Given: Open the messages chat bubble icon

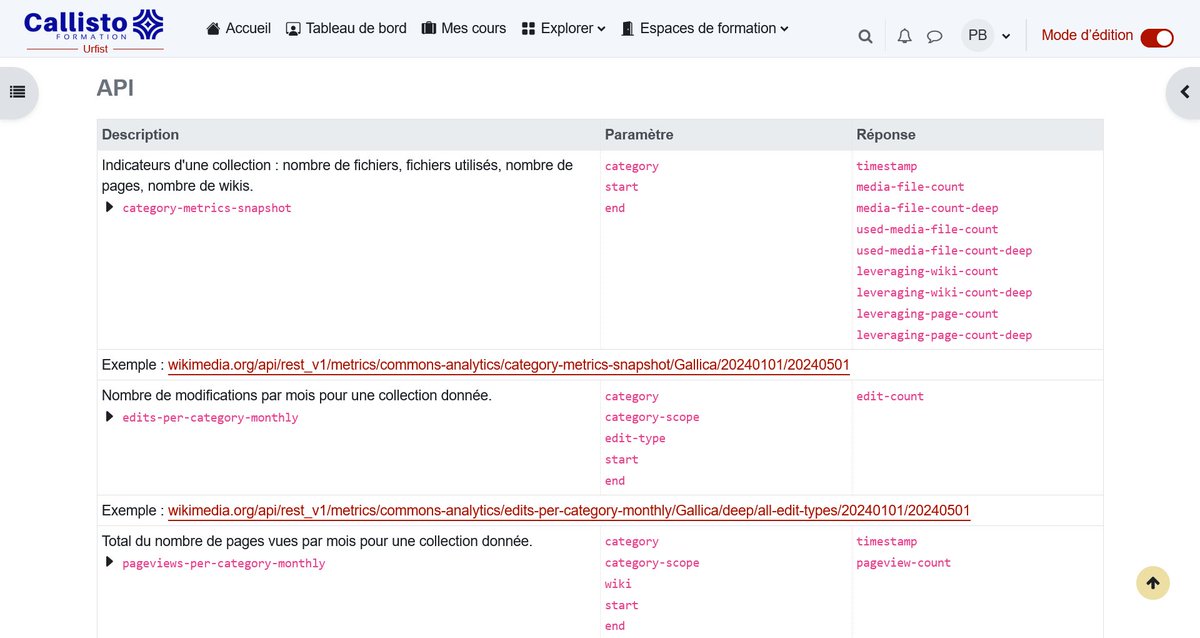Looking at the screenshot, I should [x=934, y=35].
